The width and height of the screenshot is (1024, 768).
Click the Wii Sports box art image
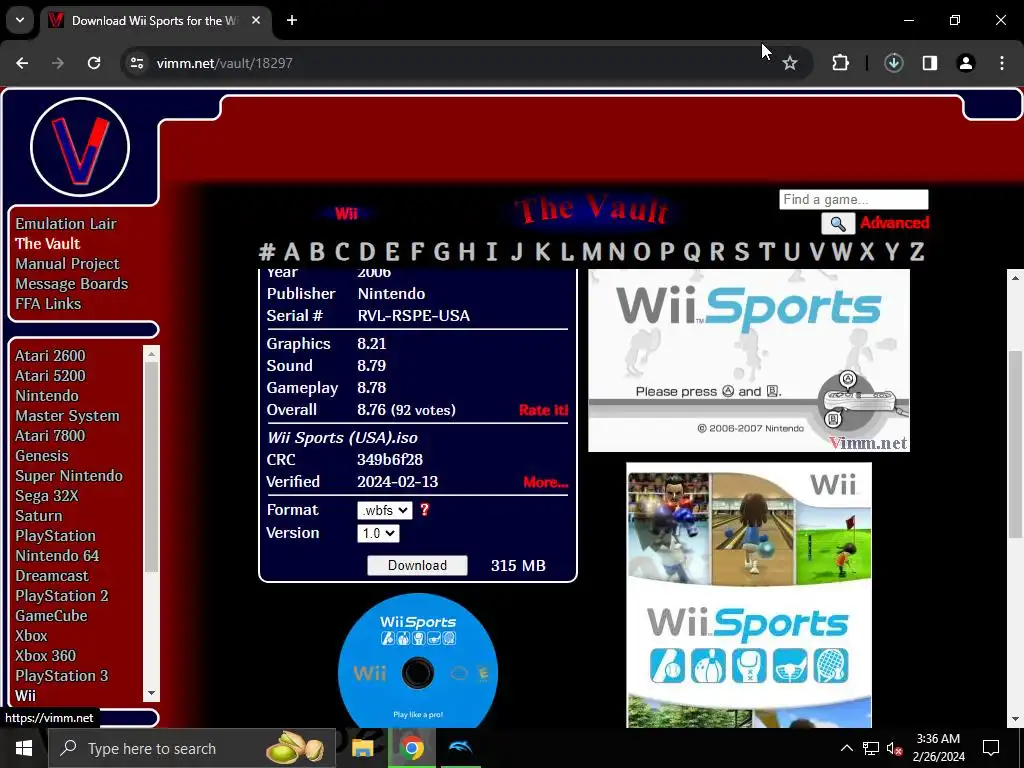[x=749, y=595]
